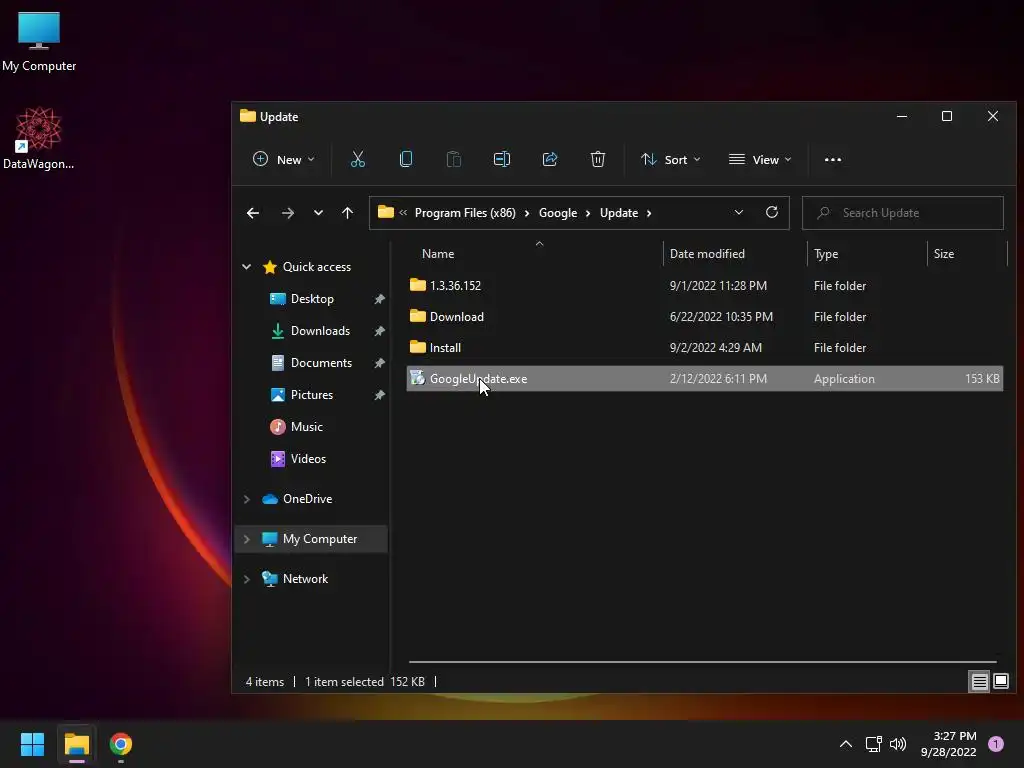This screenshot has height=768, width=1024.
Task: Expand the OneDrive tree node
Action: (x=247, y=499)
